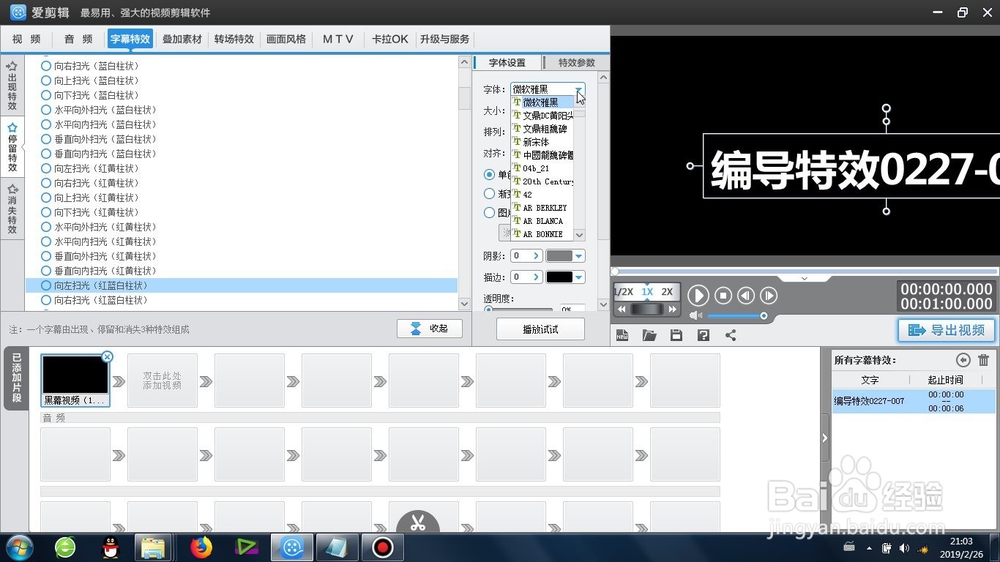Switch to 转场特效 tab
This screenshot has height=562, width=1000.
[x=234, y=40]
